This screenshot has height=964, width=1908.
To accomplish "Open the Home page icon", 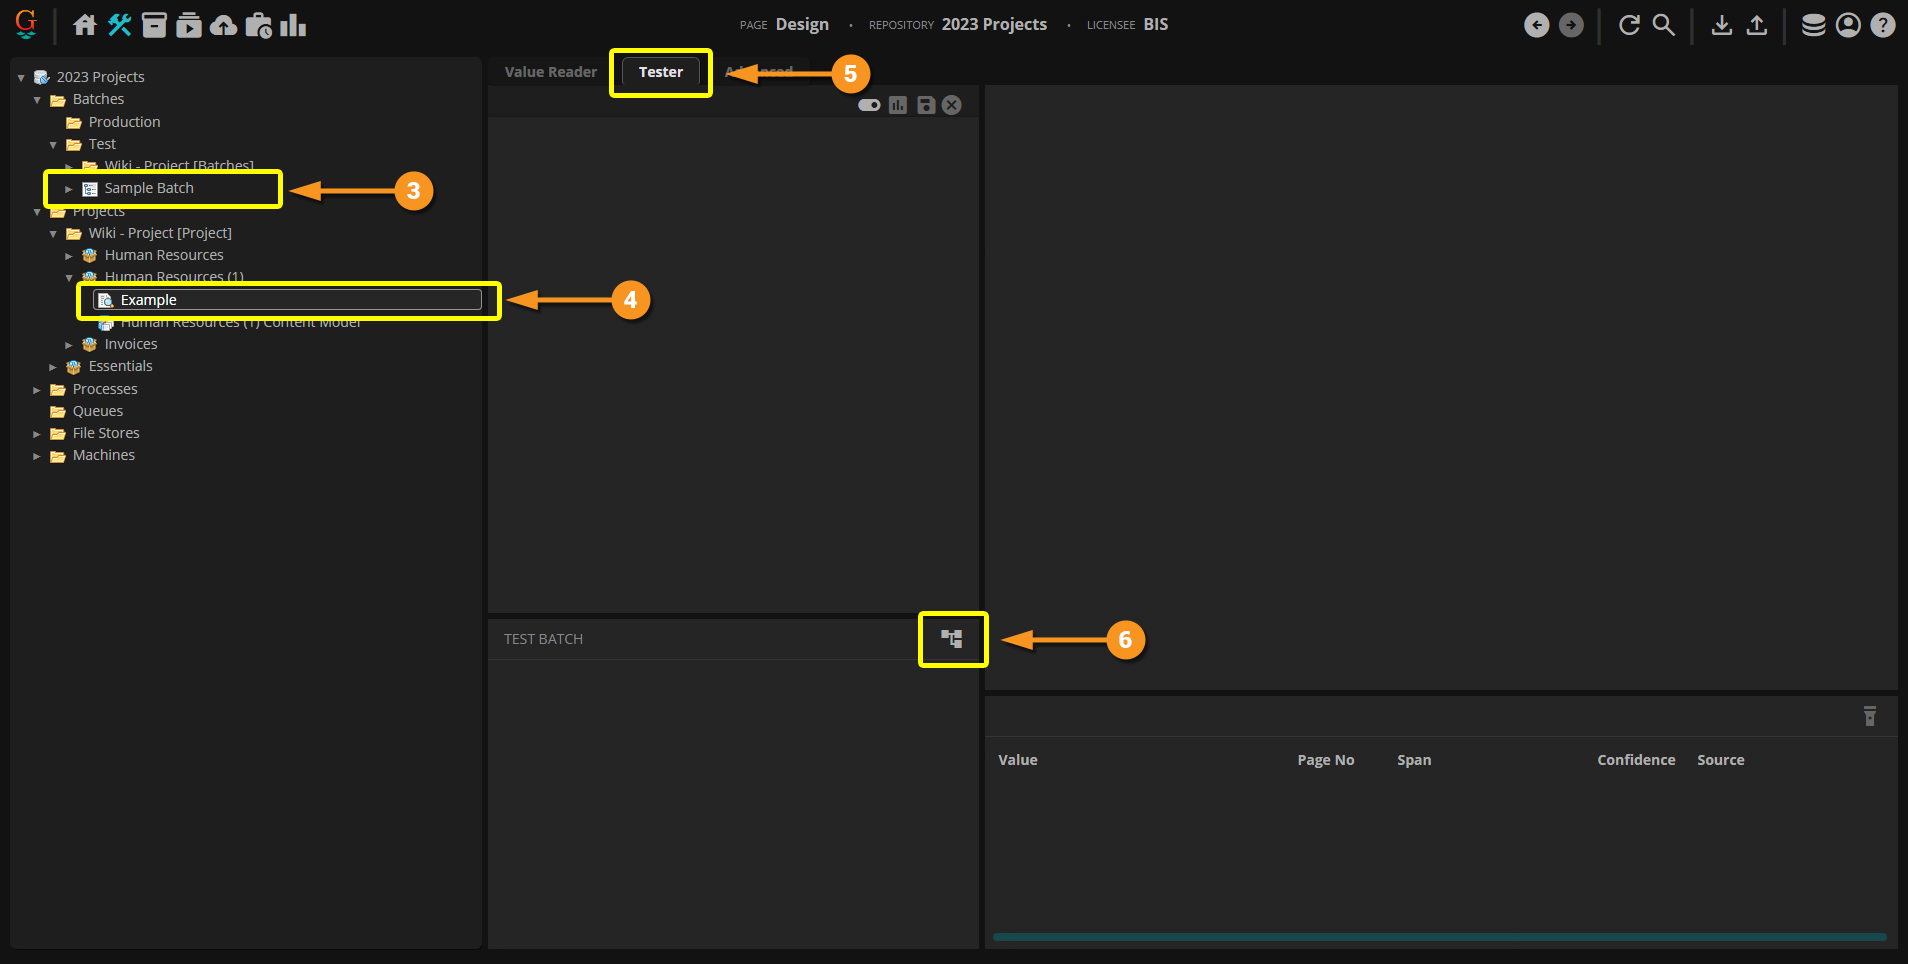I will tap(85, 25).
